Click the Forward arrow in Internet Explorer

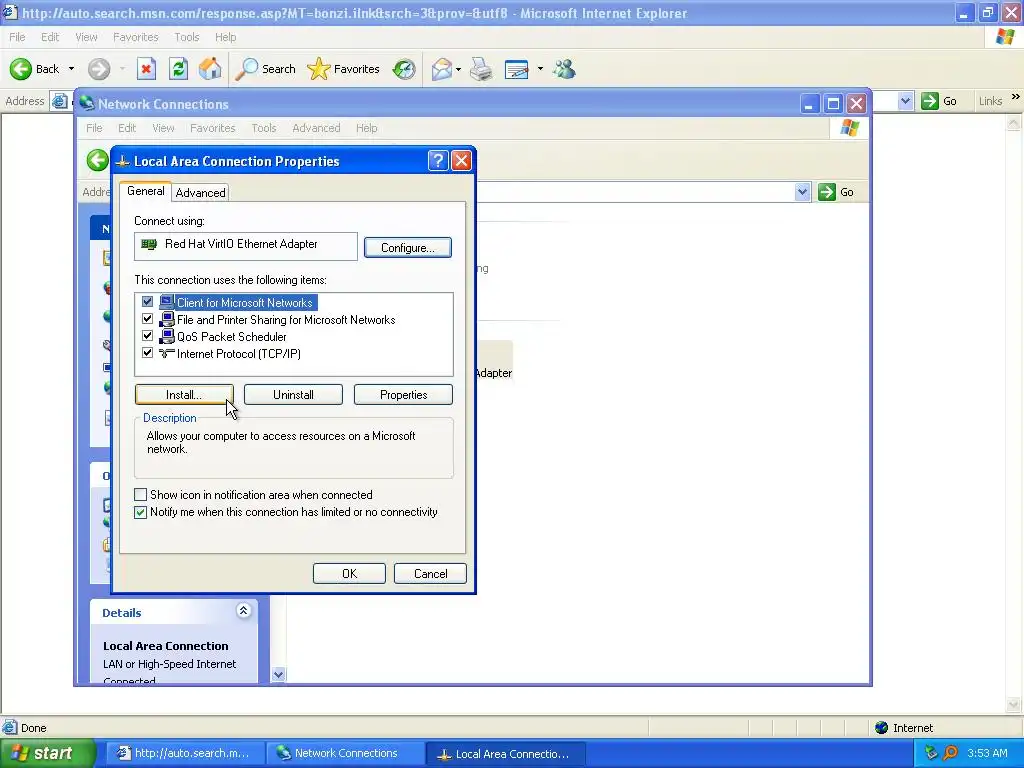(99, 69)
